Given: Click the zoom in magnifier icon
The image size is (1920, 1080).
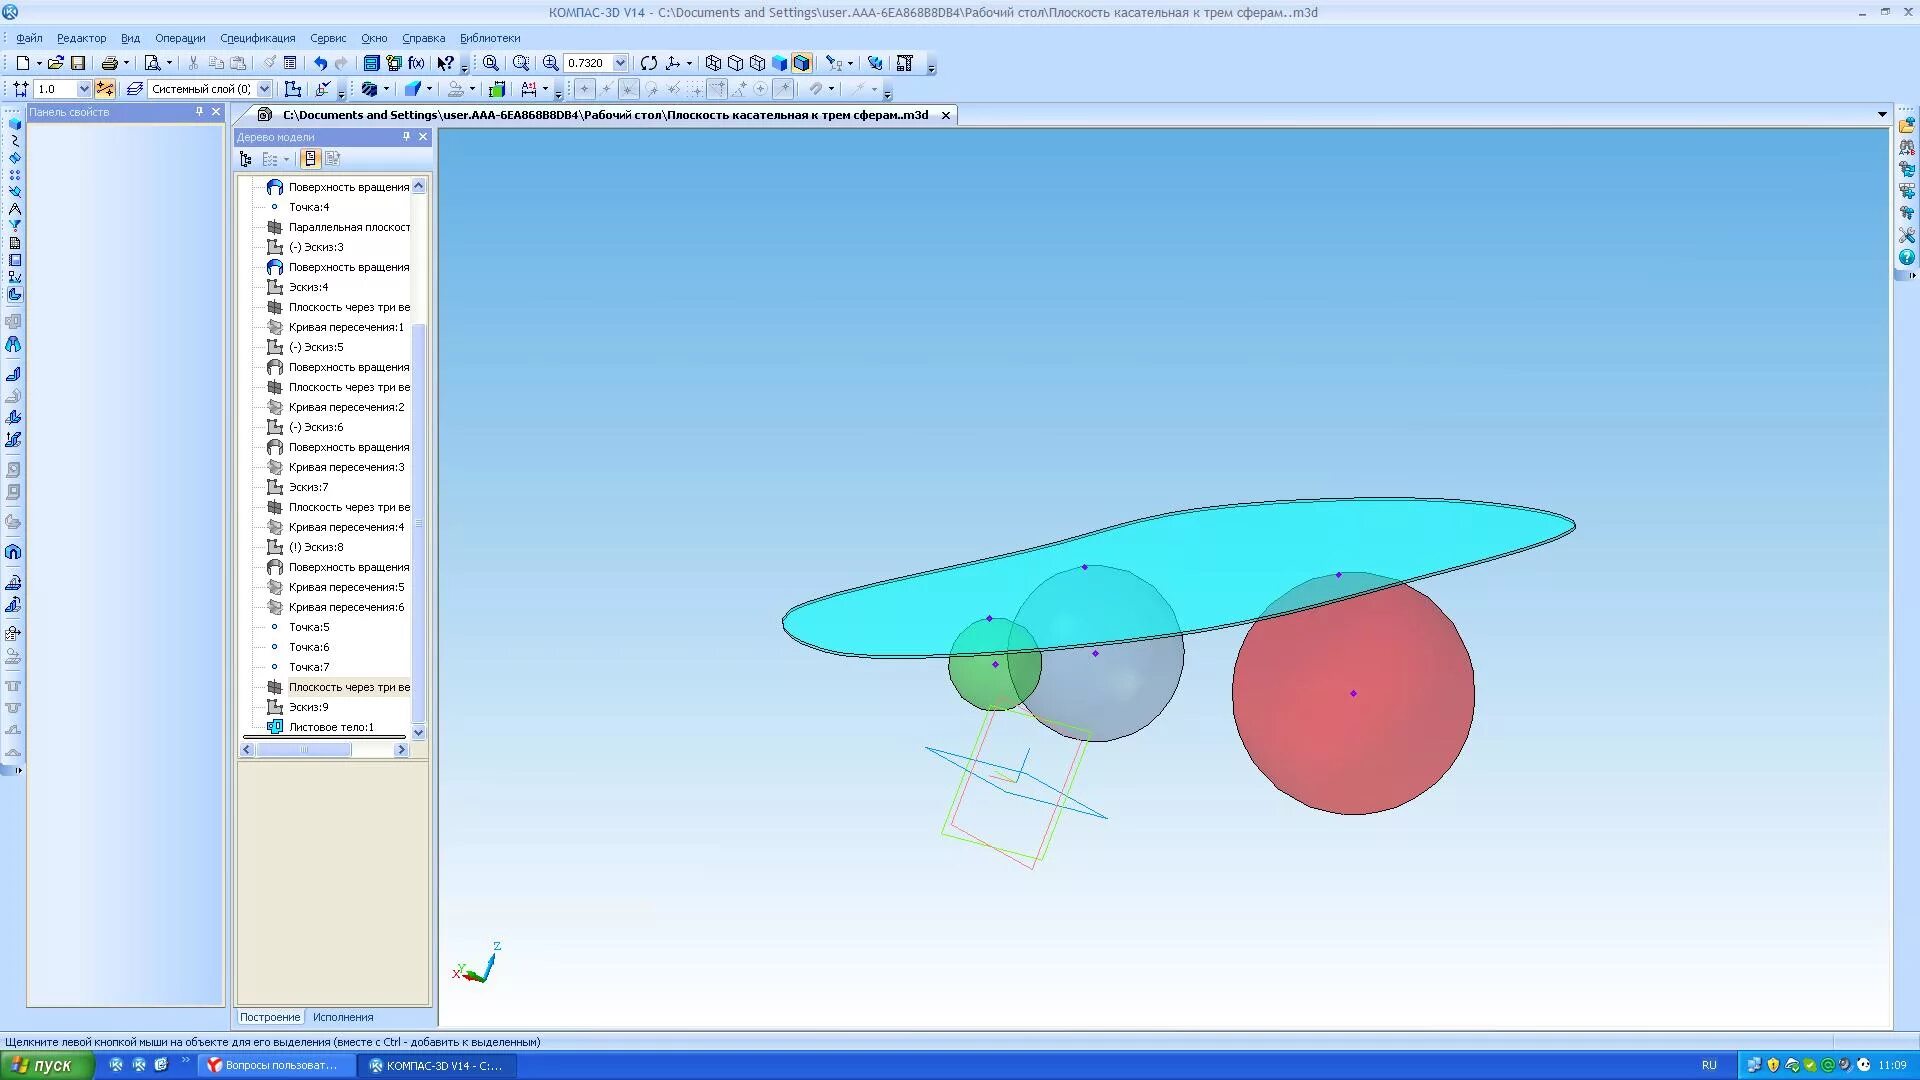Looking at the screenshot, I should point(550,63).
